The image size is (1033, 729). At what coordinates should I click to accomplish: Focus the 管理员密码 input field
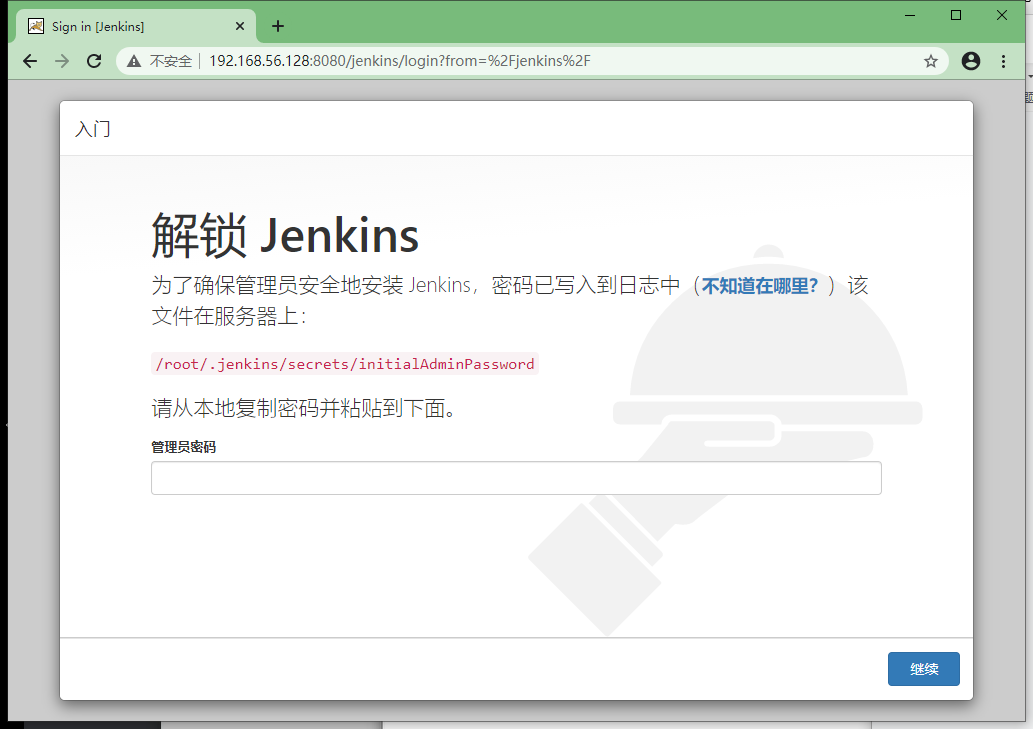pyautogui.click(x=516, y=478)
